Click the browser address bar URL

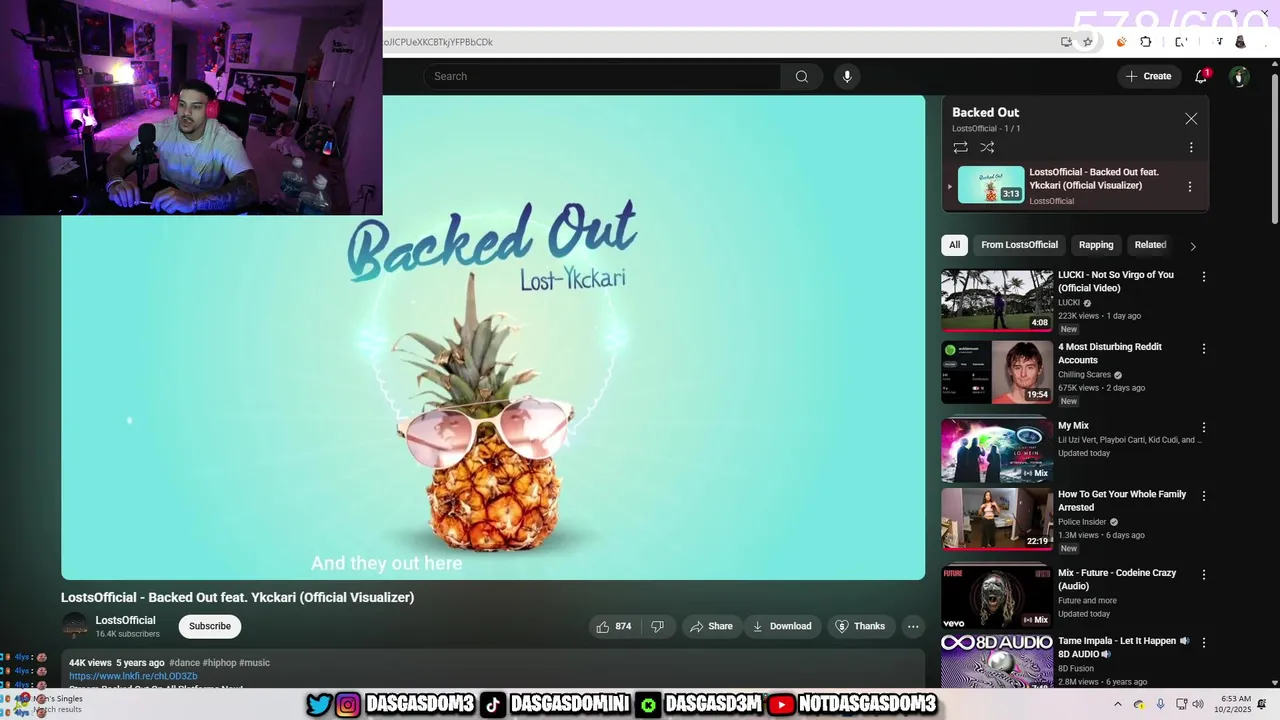[x=438, y=42]
